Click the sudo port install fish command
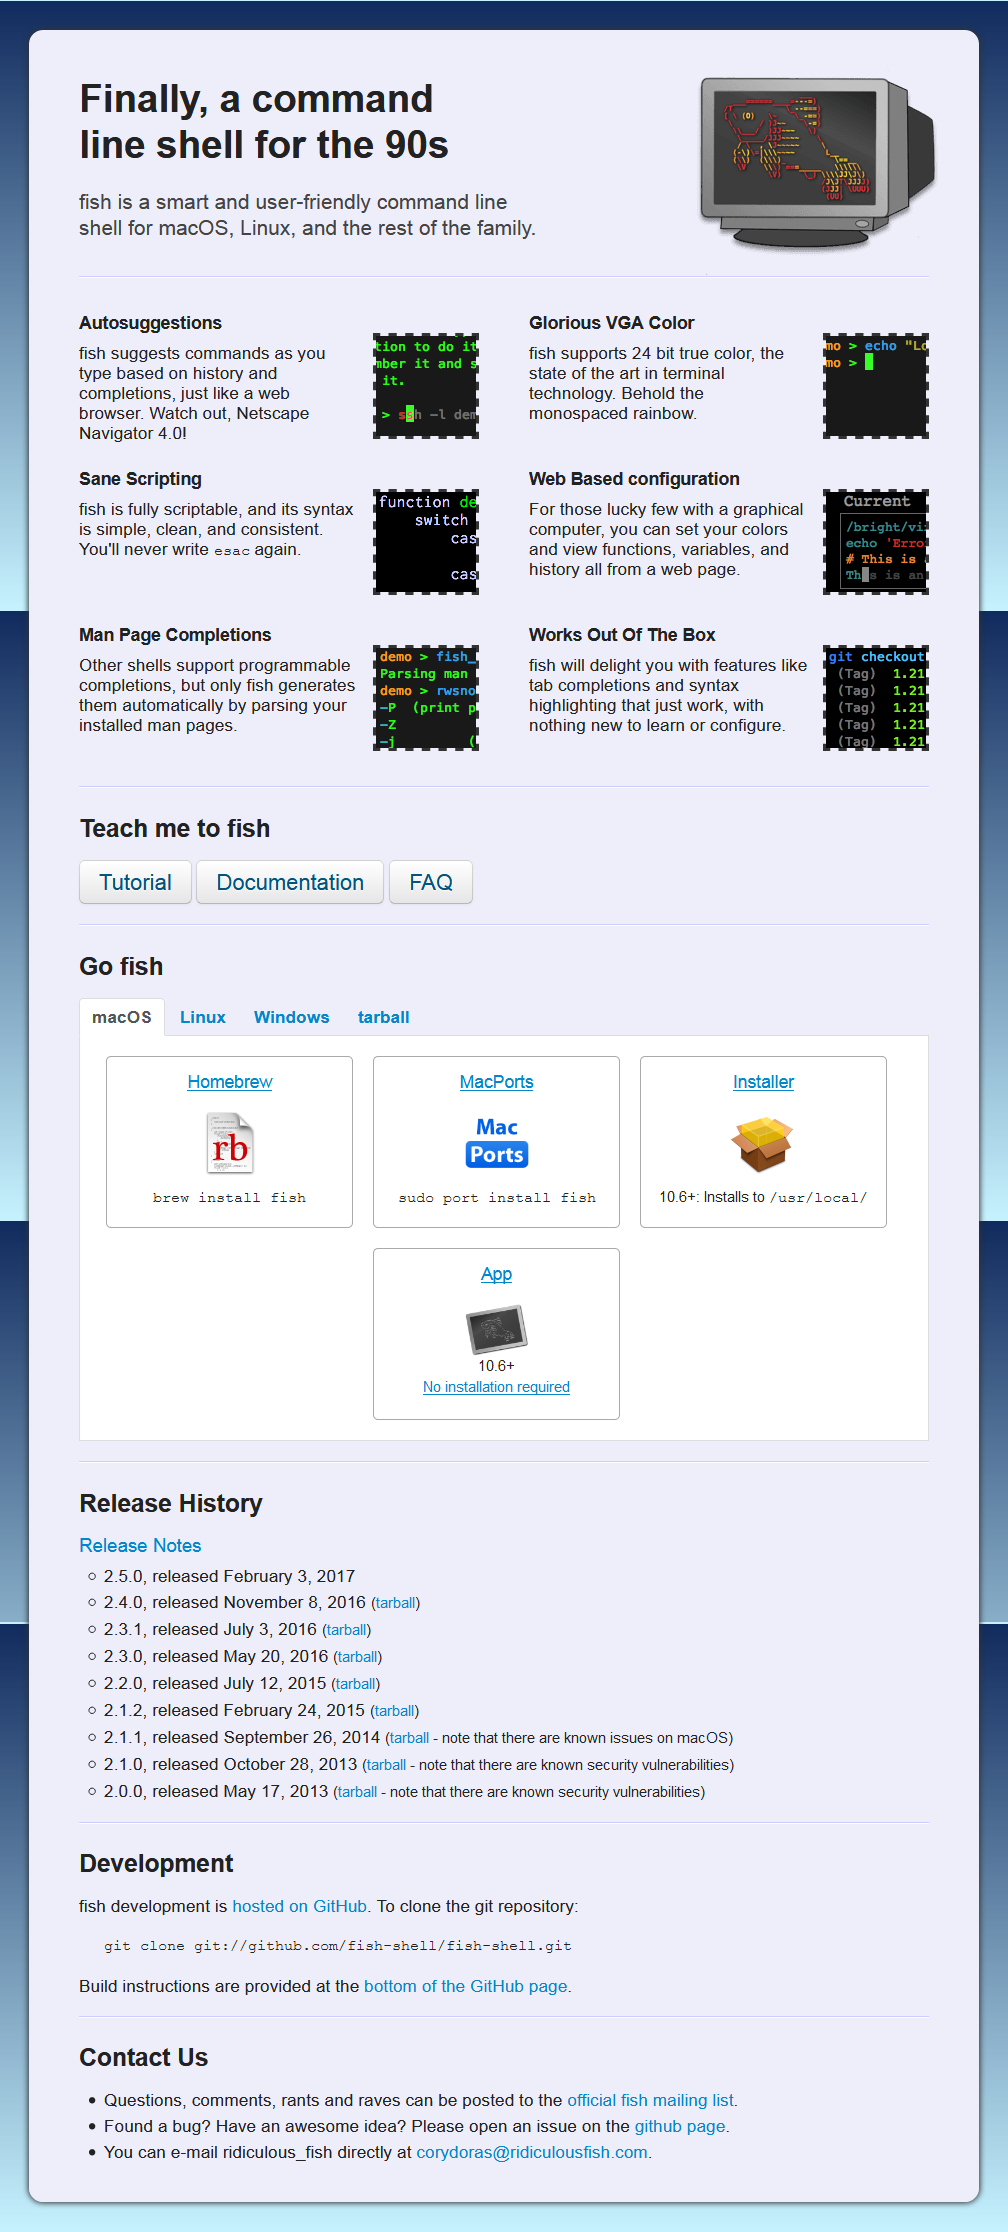The width and height of the screenshot is (1008, 2232). 497,1198
